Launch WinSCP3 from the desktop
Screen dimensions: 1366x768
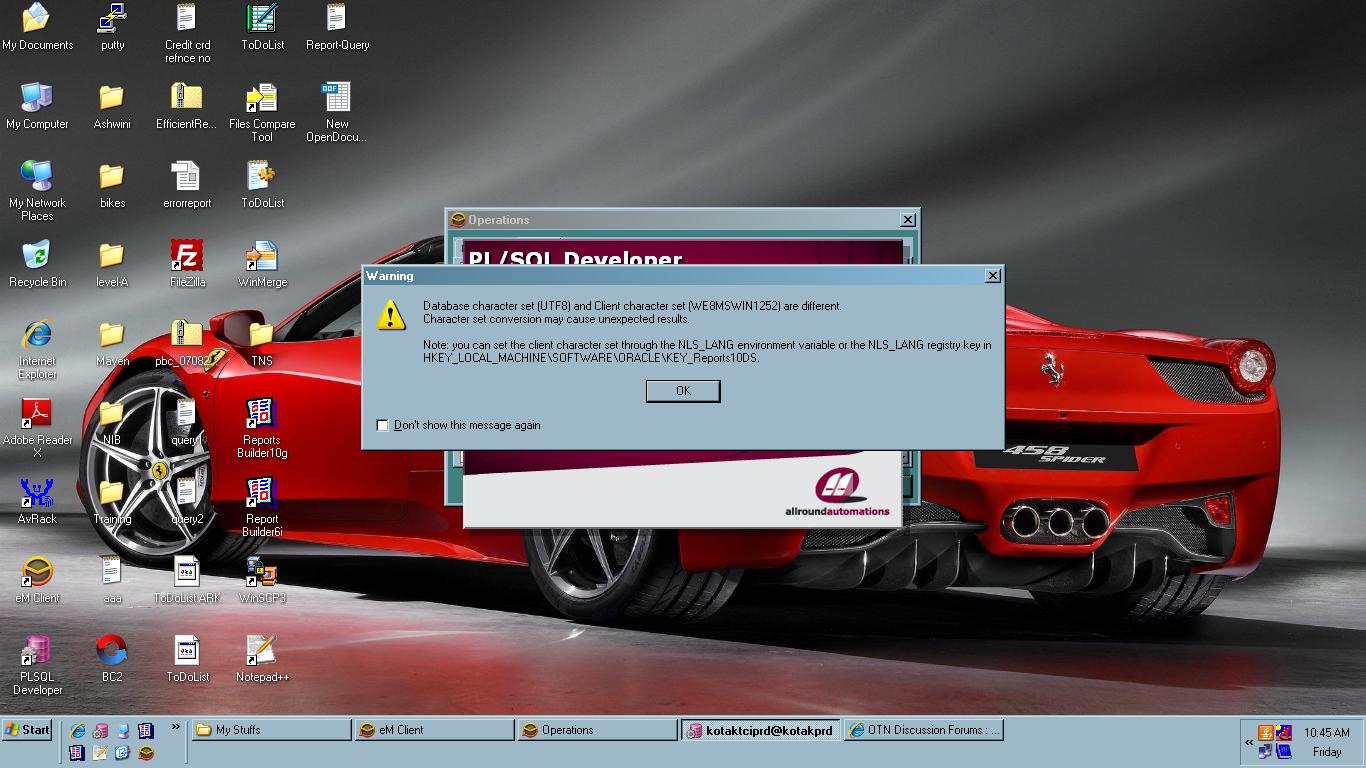click(x=262, y=572)
